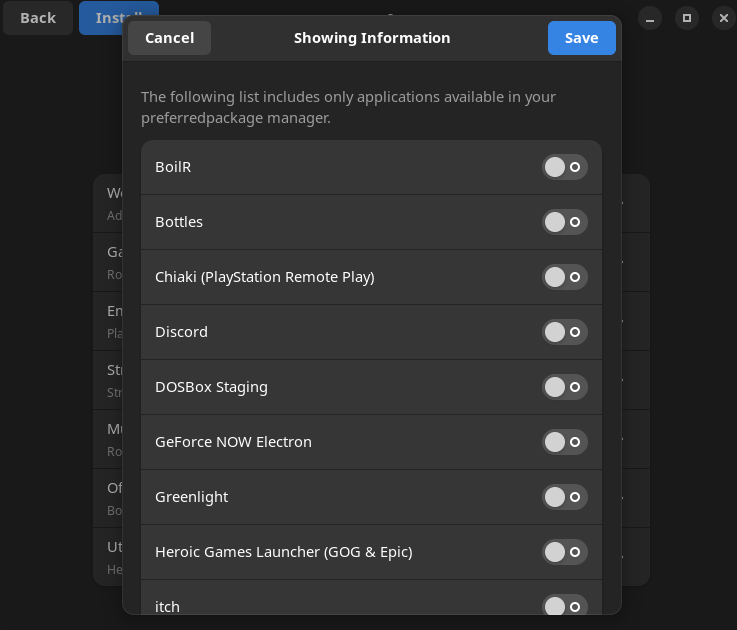Click the DOSBox Staging label

click(211, 387)
